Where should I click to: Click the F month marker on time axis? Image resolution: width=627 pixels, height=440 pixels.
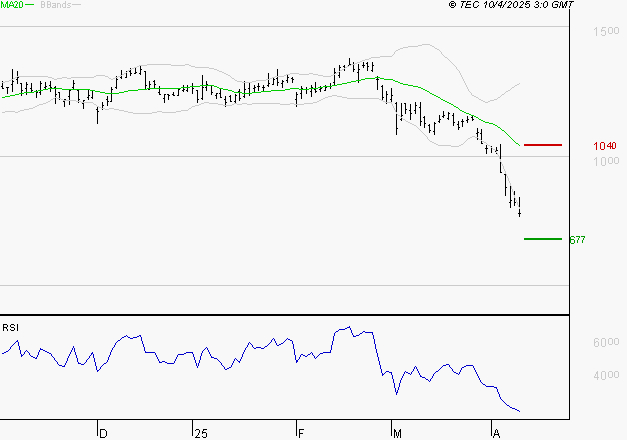pos(301,432)
